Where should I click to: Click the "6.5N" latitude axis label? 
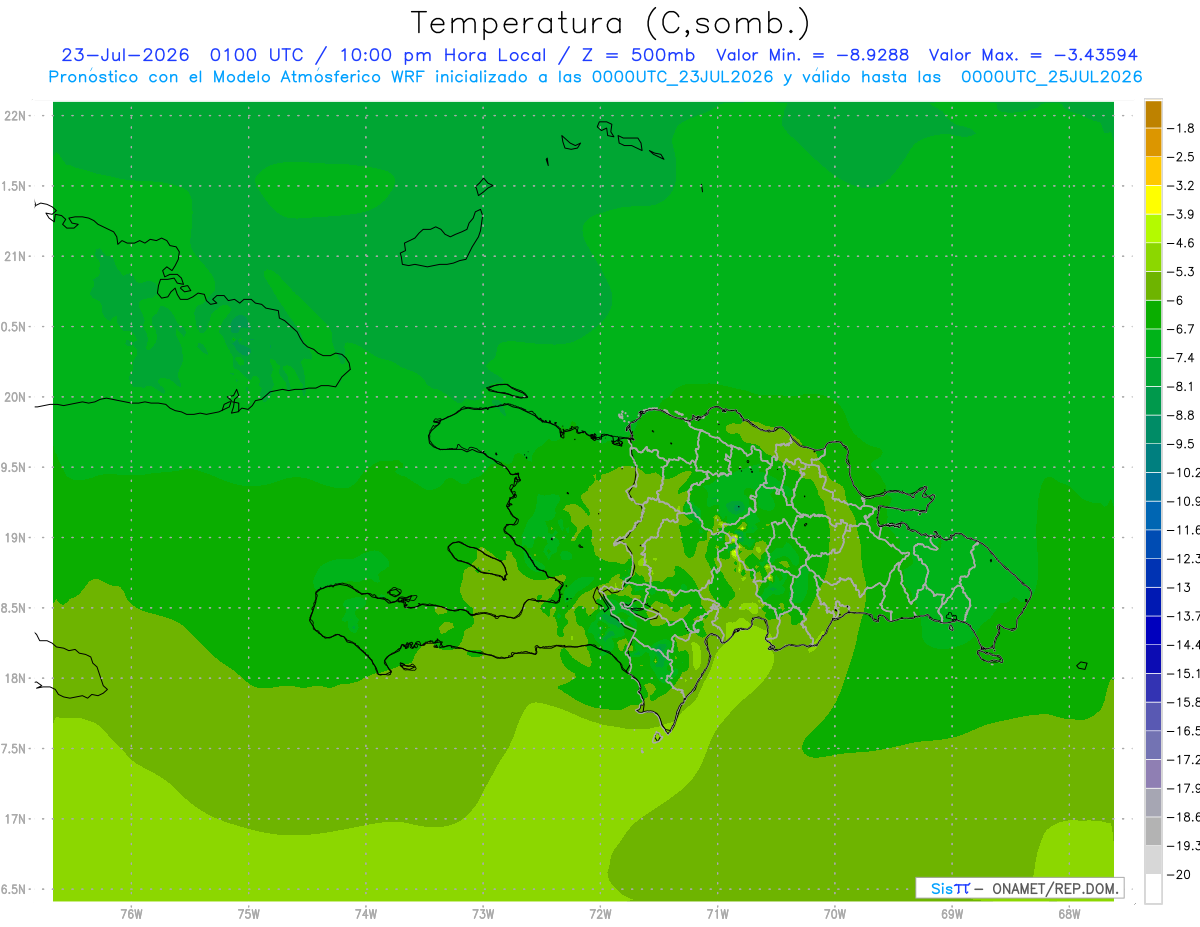pyautogui.click(x=14, y=889)
